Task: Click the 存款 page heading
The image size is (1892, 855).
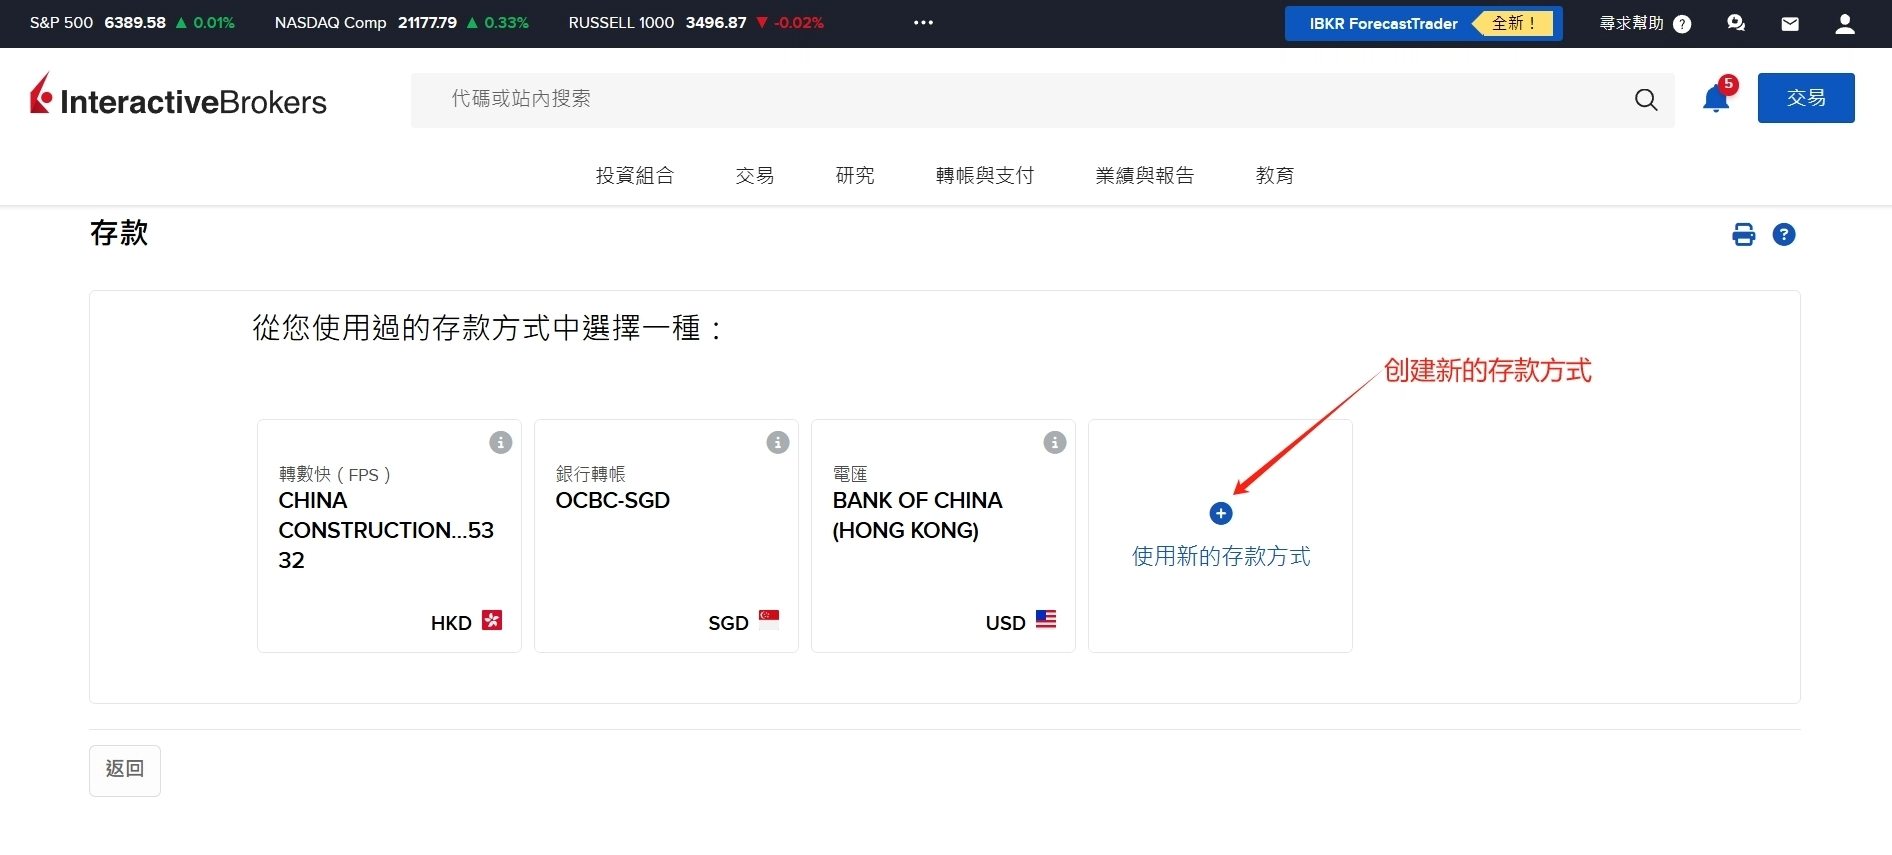Action: coord(119,233)
